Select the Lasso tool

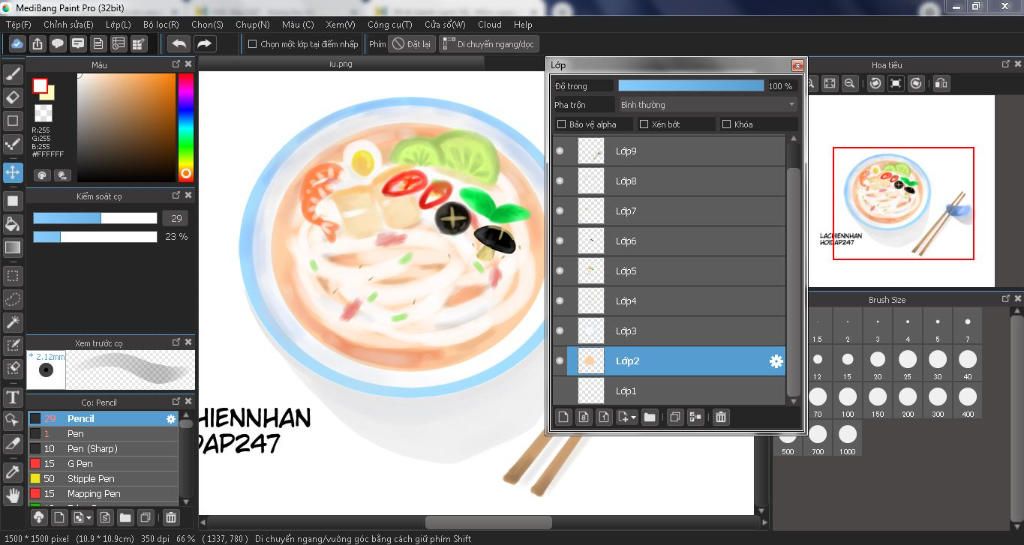tap(12, 299)
